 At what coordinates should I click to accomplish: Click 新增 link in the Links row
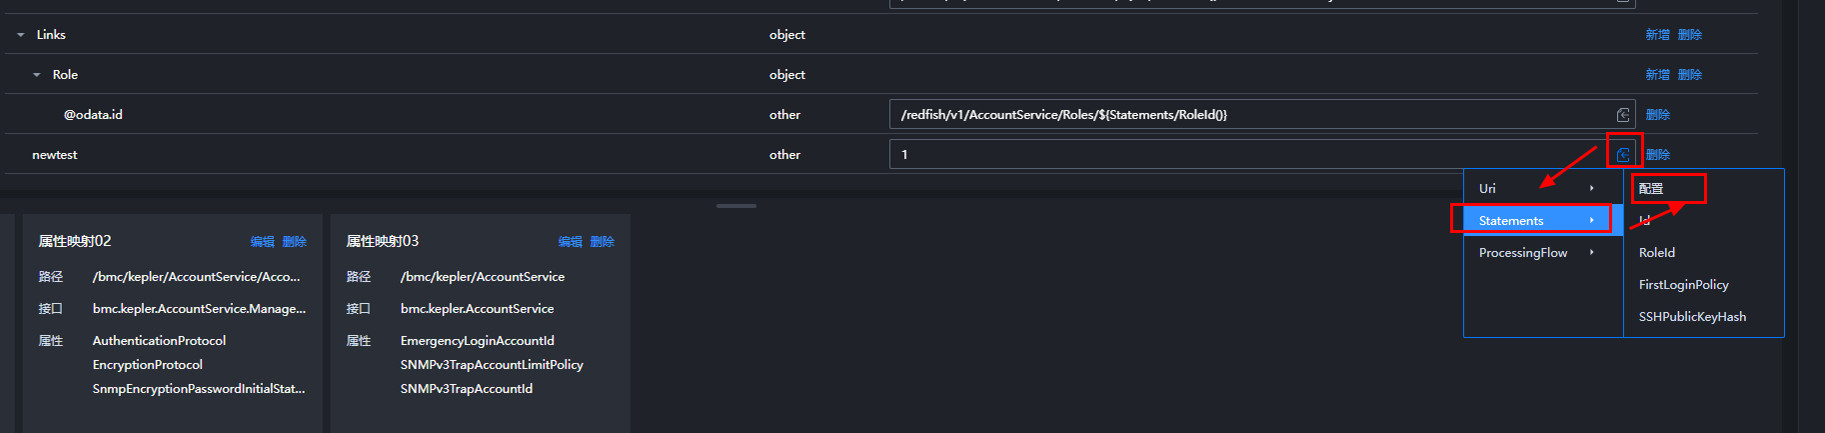click(x=1657, y=35)
